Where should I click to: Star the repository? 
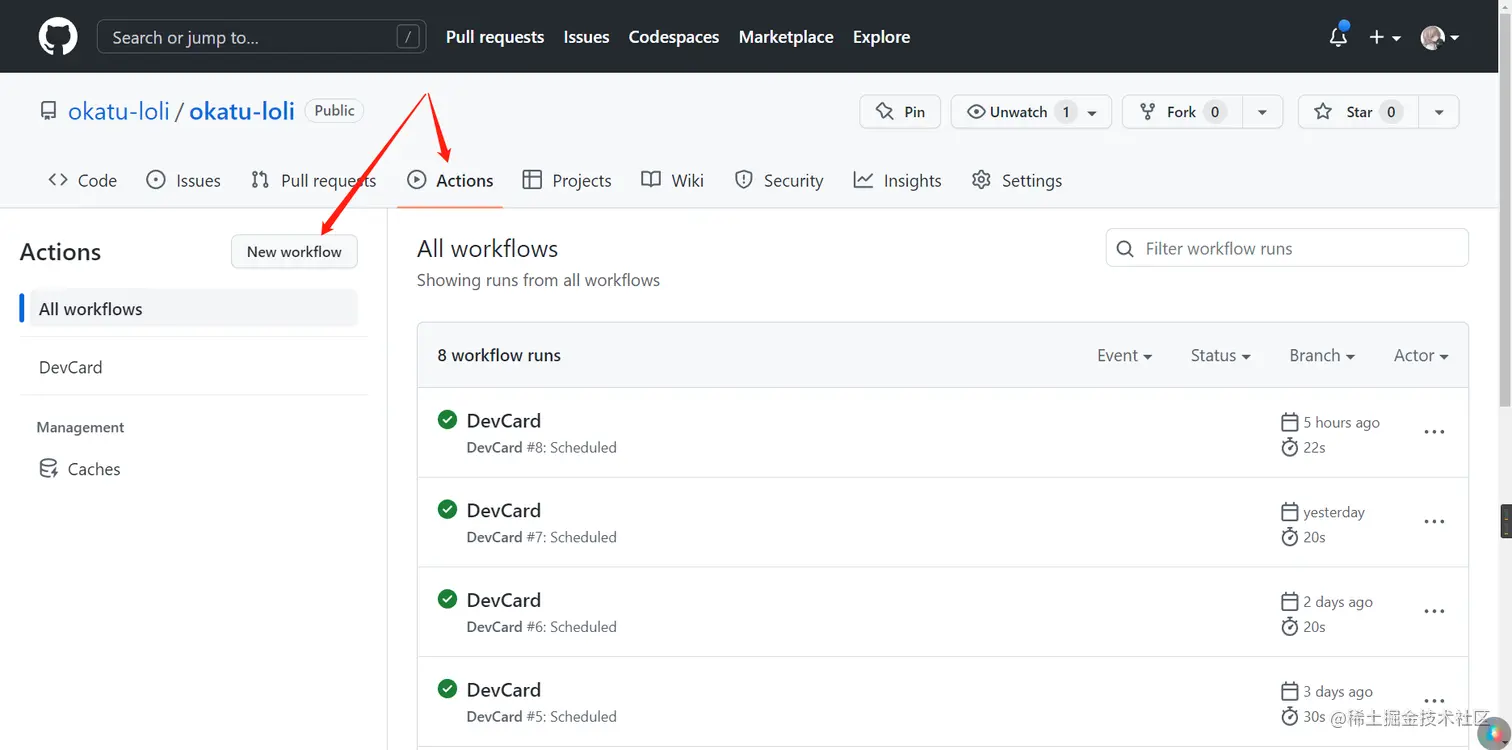(1358, 112)
